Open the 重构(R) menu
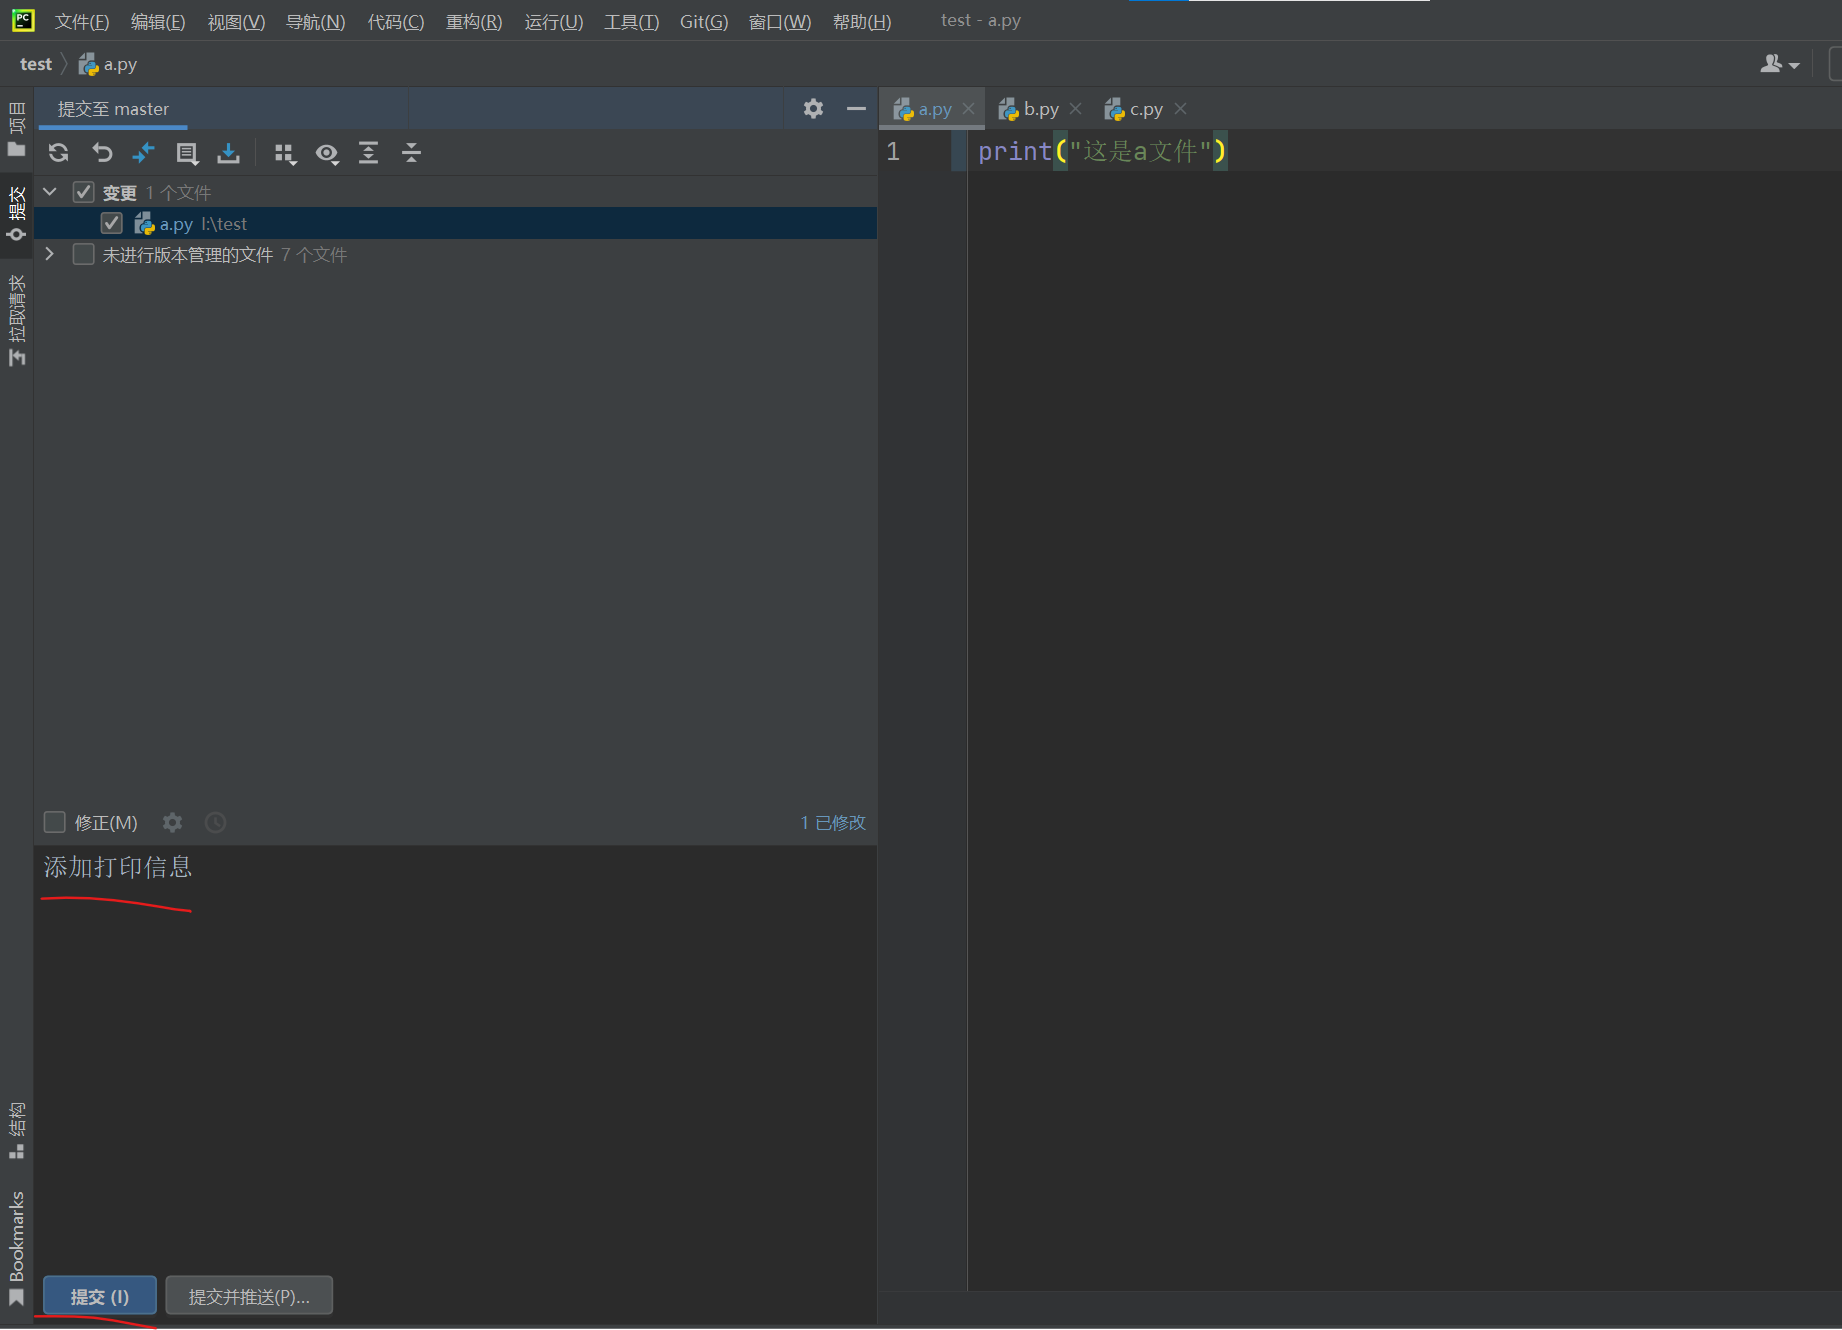 (474, 22)
